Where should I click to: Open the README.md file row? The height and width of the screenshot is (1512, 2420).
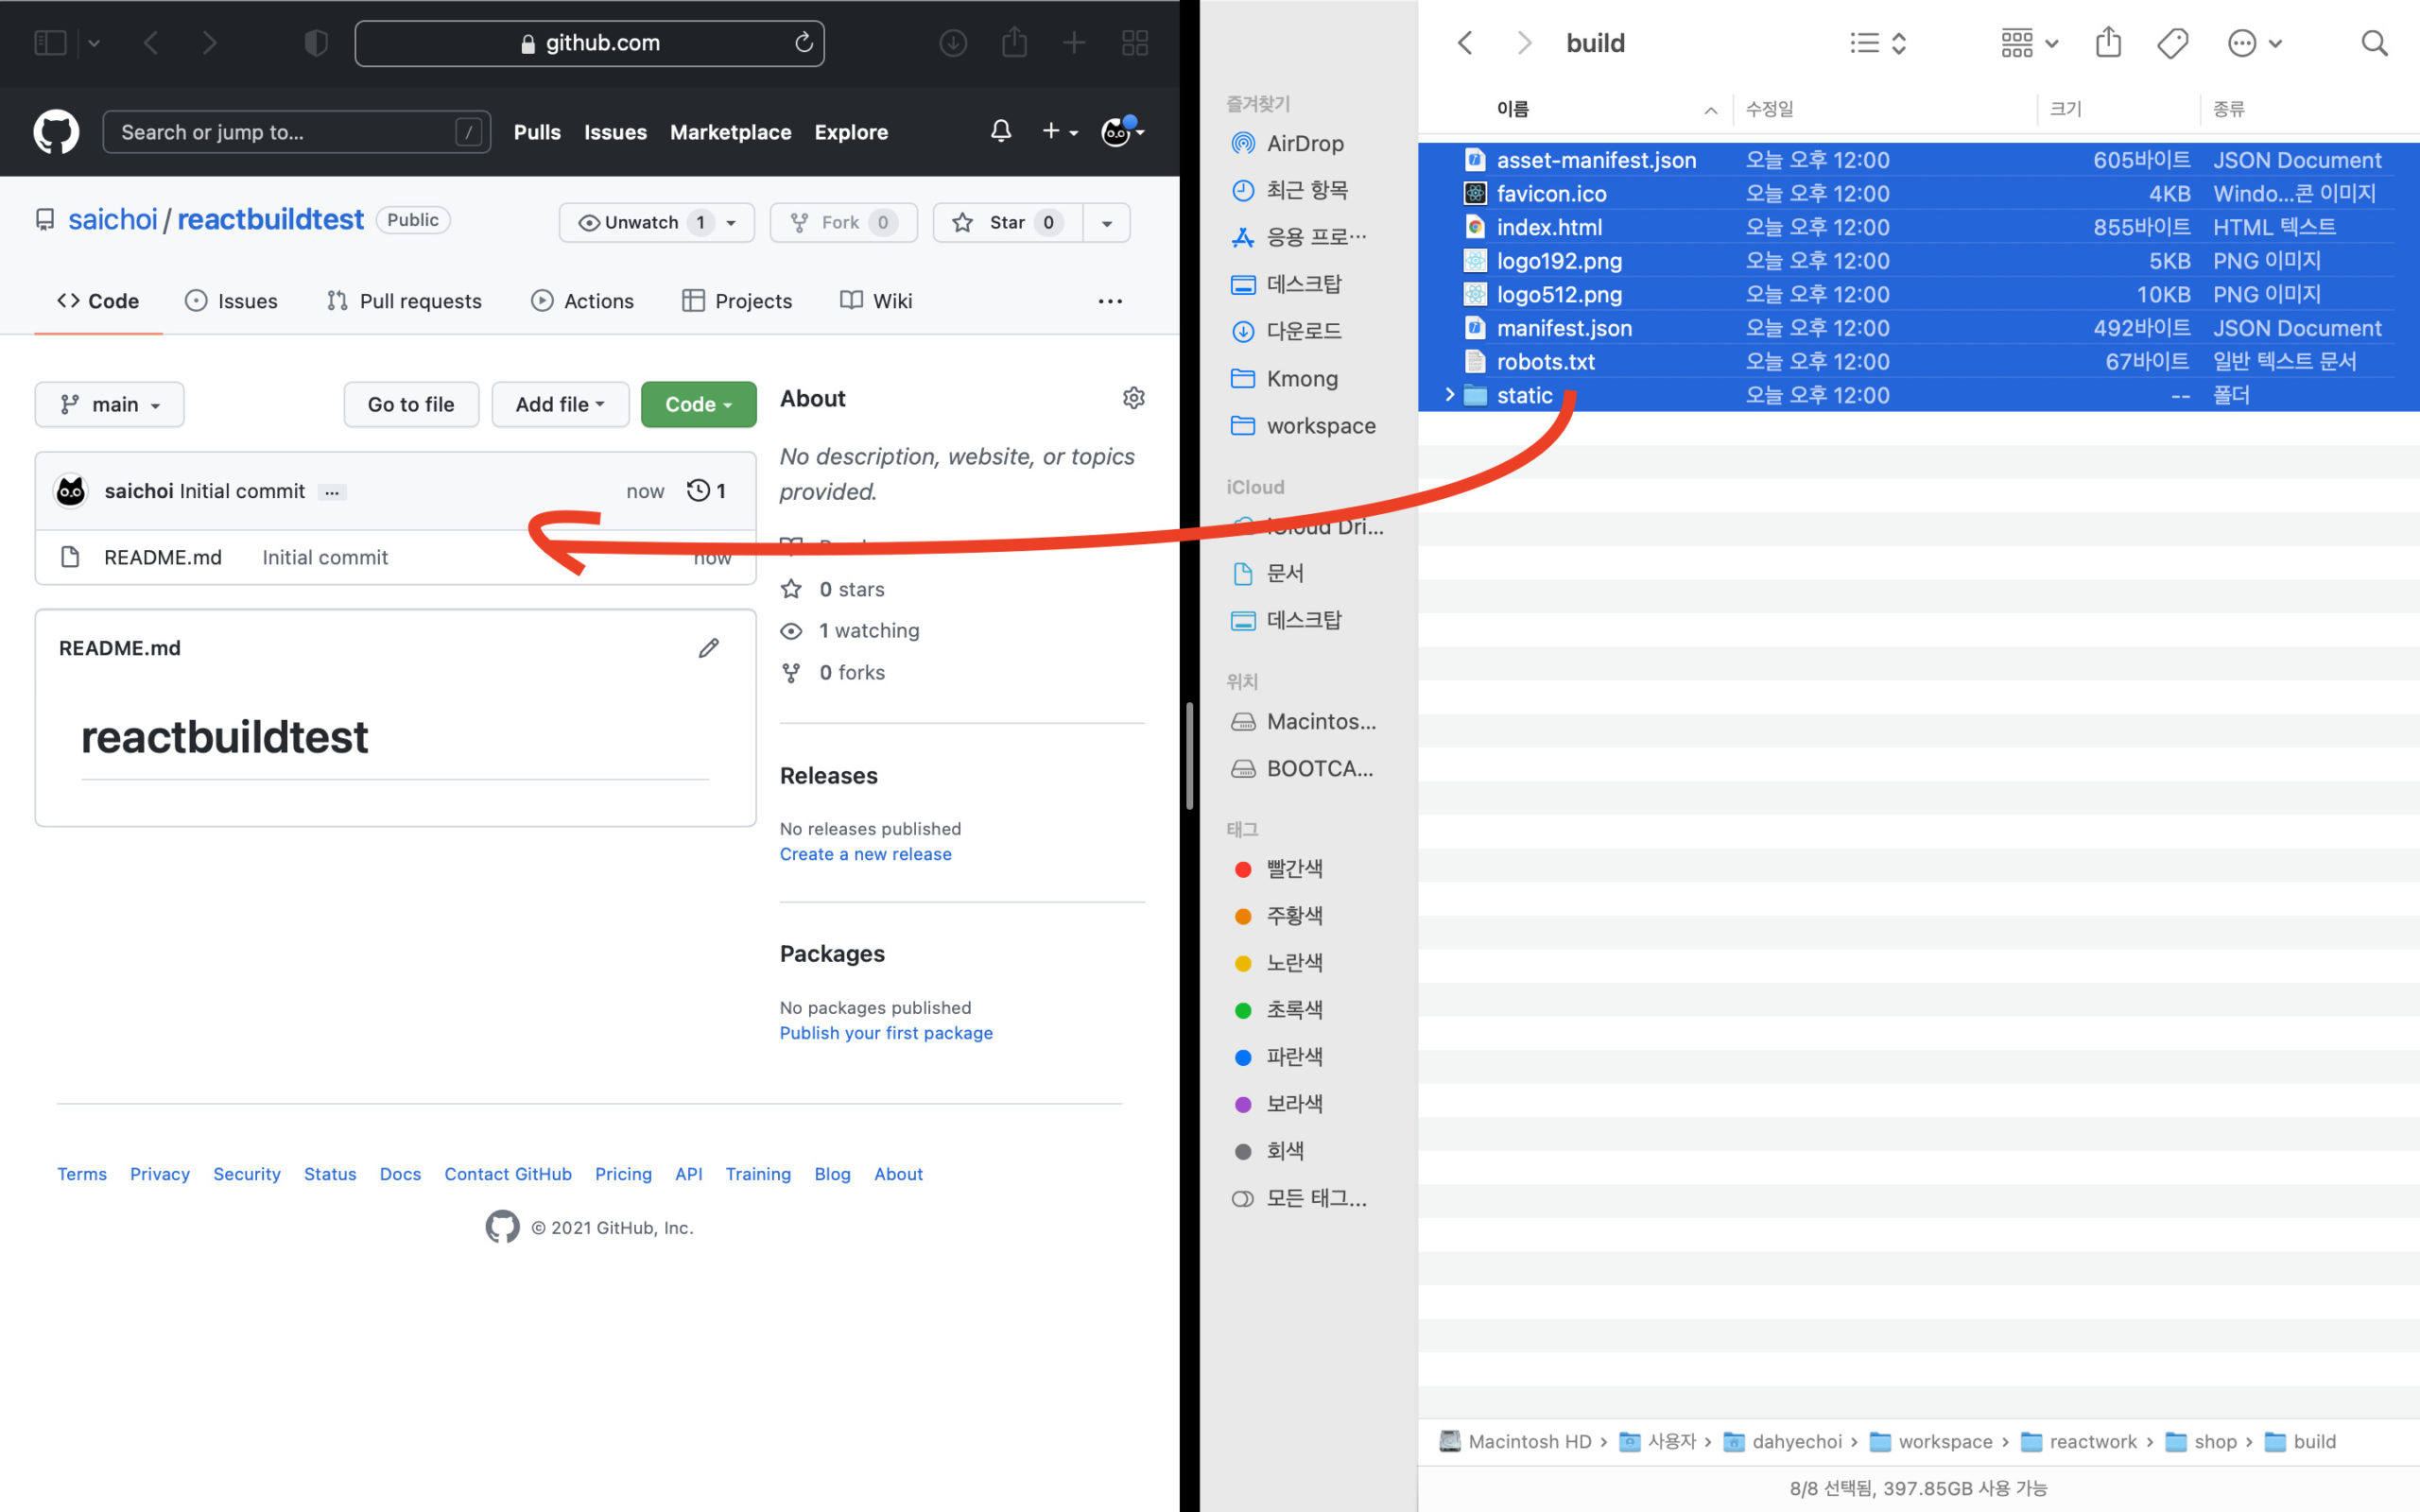pyautogui.click(x=395, y=557)
